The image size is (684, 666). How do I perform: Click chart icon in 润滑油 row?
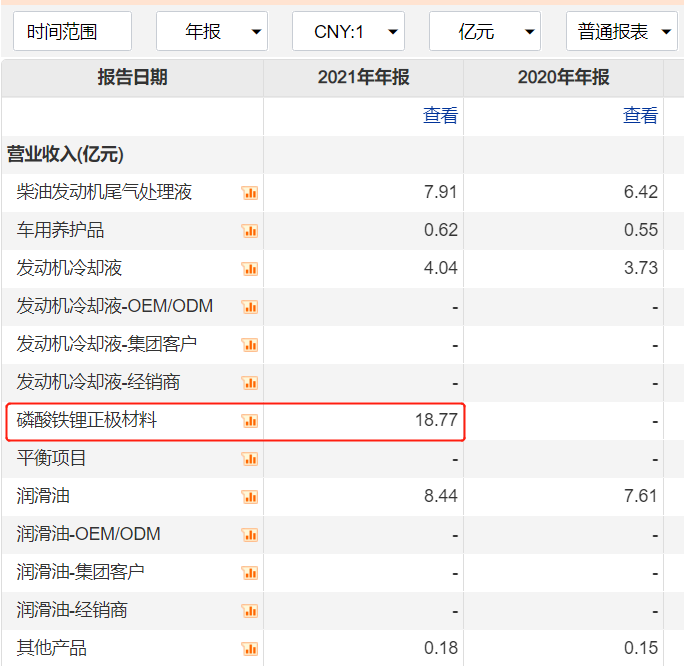[x=250, y=497]
